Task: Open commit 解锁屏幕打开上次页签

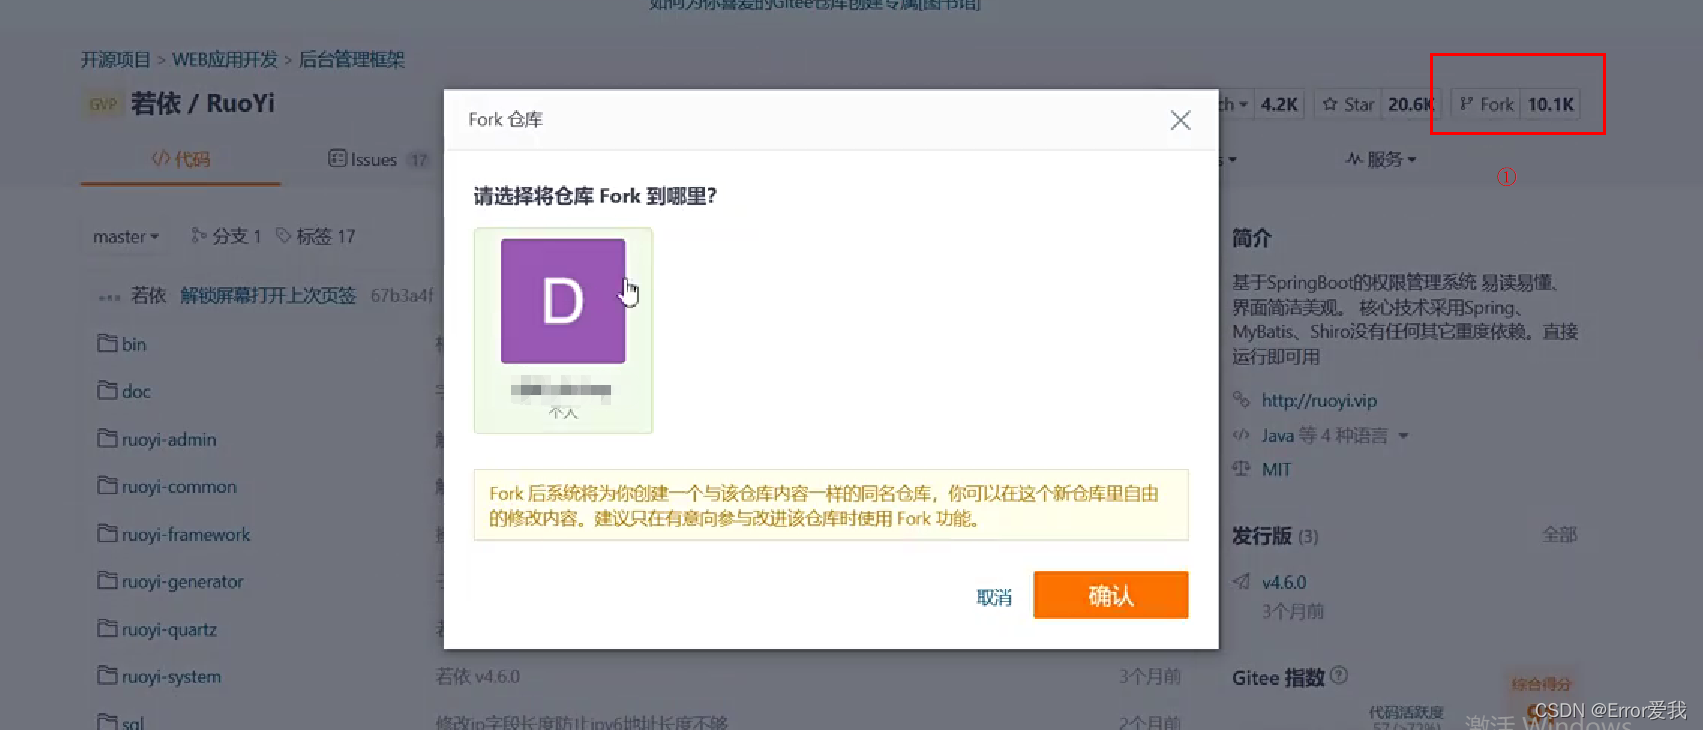Action: (x=268, y=295)
